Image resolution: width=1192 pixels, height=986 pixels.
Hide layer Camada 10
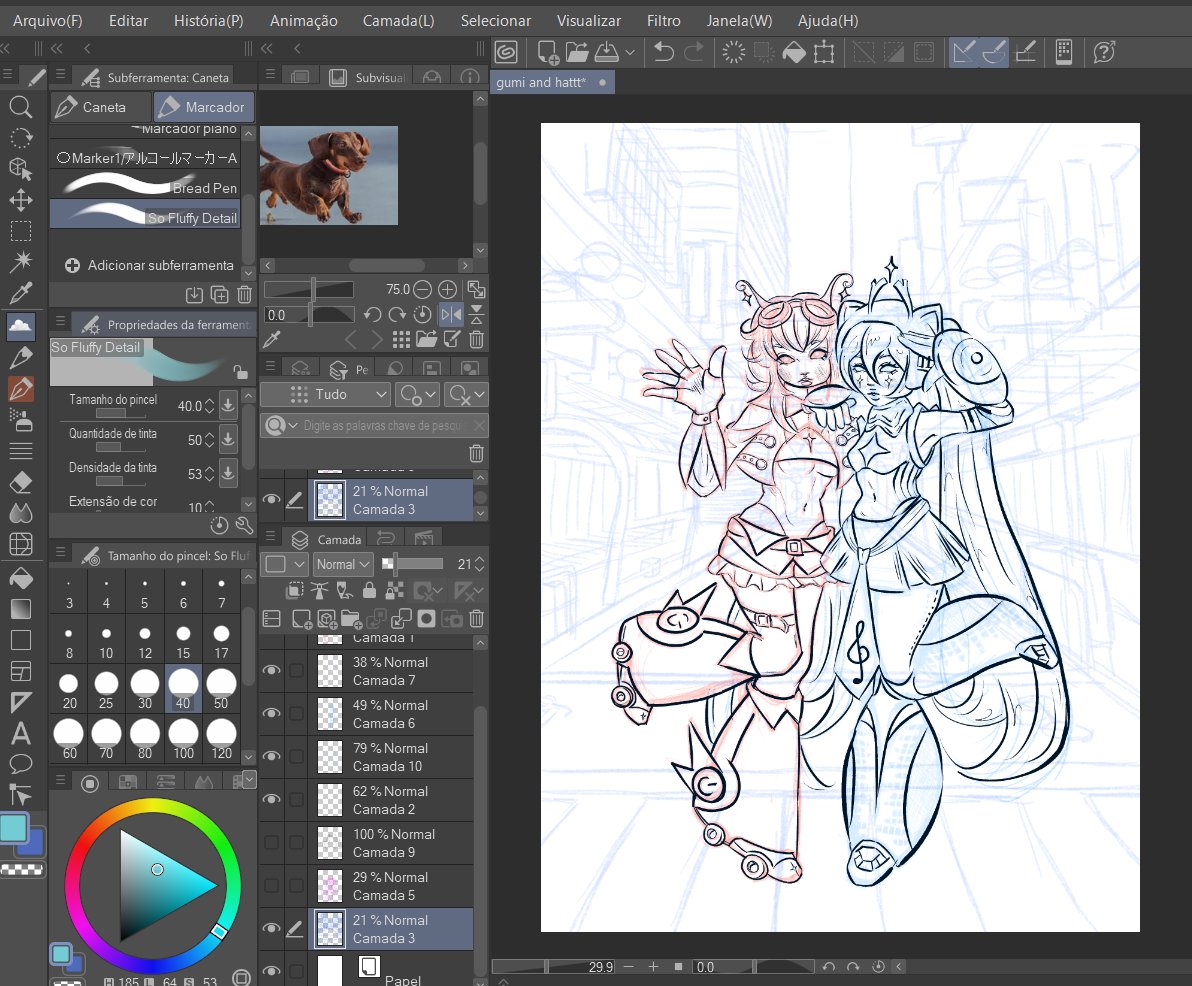(x=271, y=756)
